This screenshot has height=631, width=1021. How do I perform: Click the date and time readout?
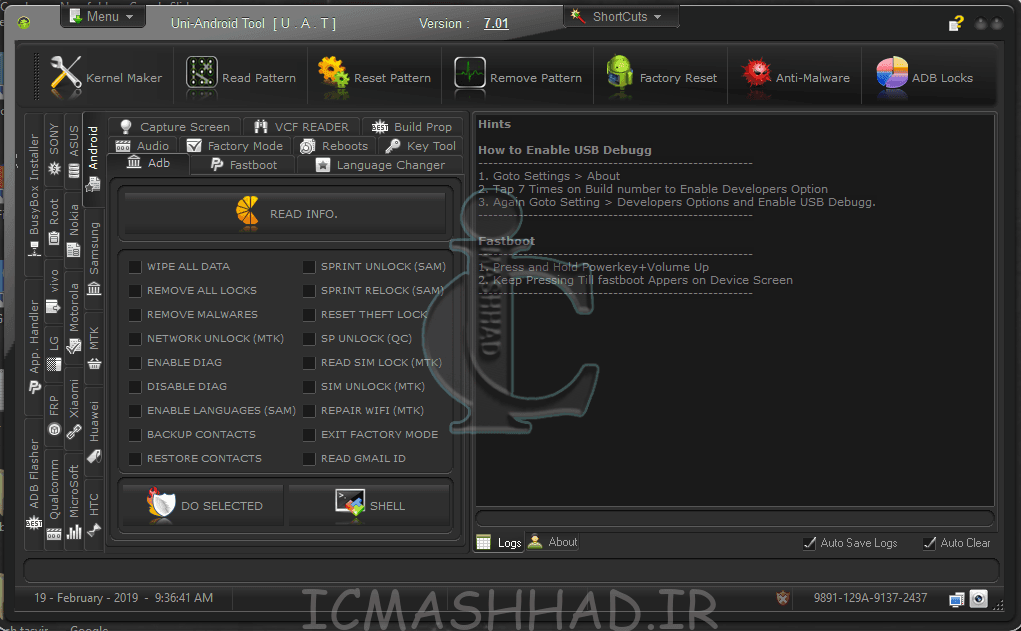point(124,598)
